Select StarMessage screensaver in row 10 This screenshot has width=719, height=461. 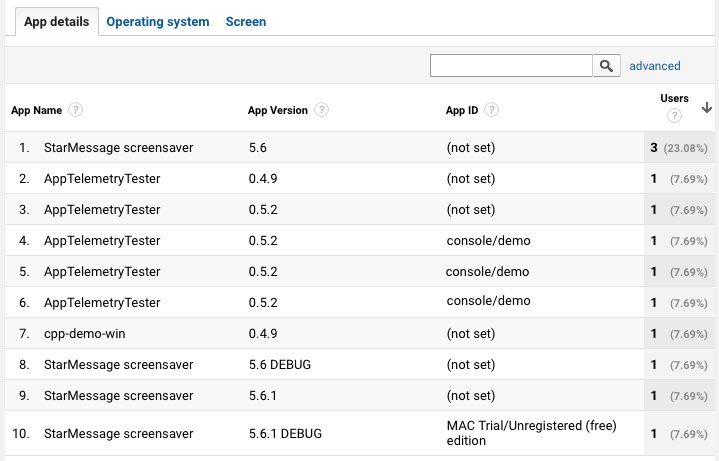point(118,433)
